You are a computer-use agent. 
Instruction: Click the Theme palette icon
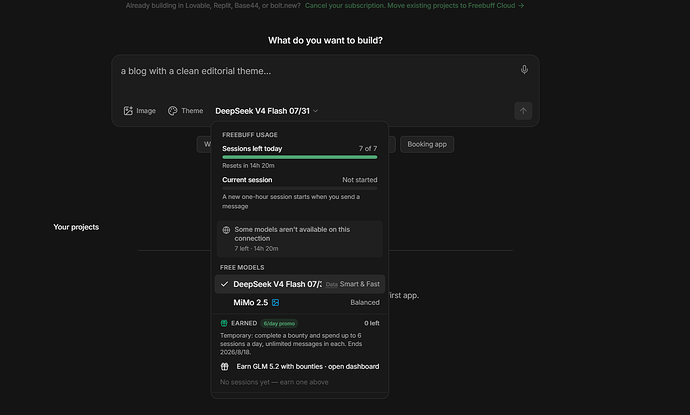click(172, 111)
